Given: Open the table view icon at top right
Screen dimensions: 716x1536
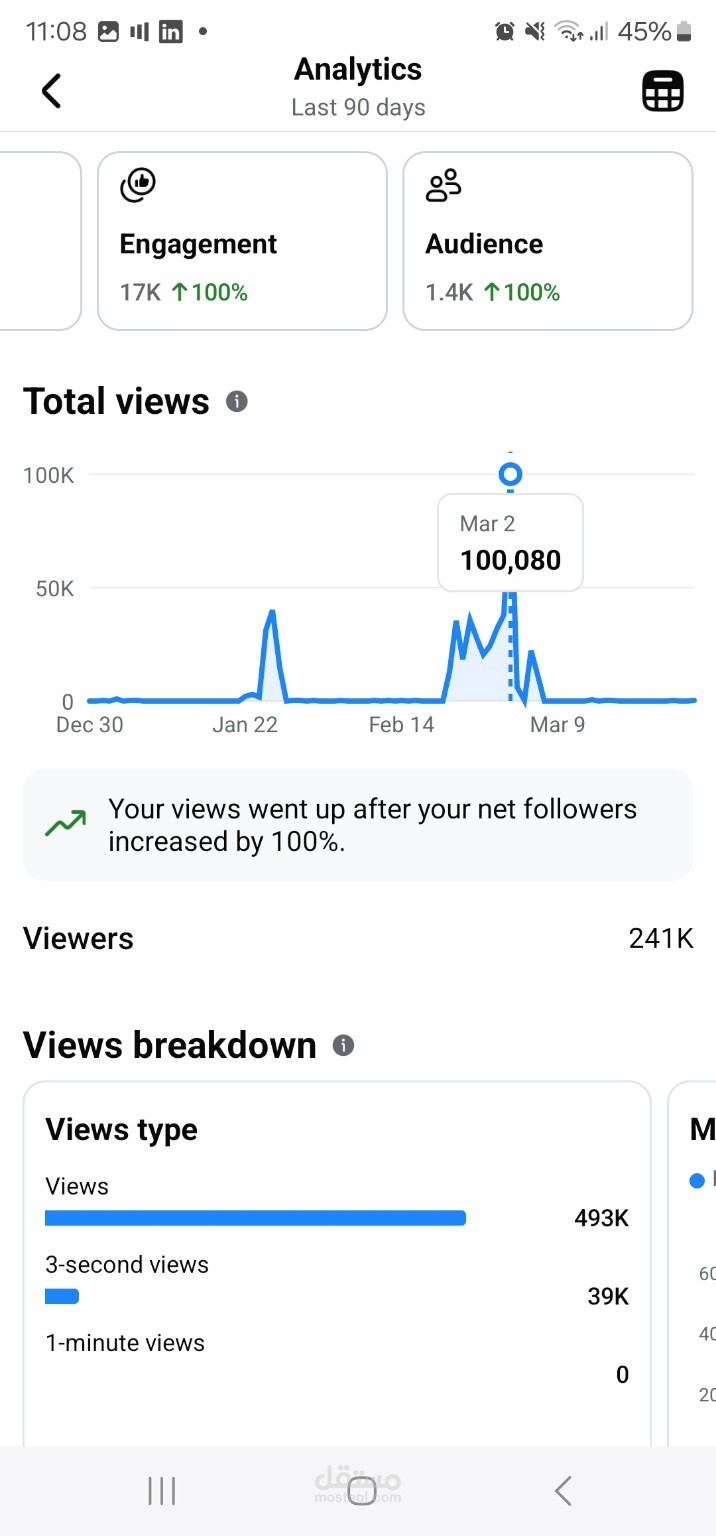Looking at the screenshot, I should click(662, 91).
